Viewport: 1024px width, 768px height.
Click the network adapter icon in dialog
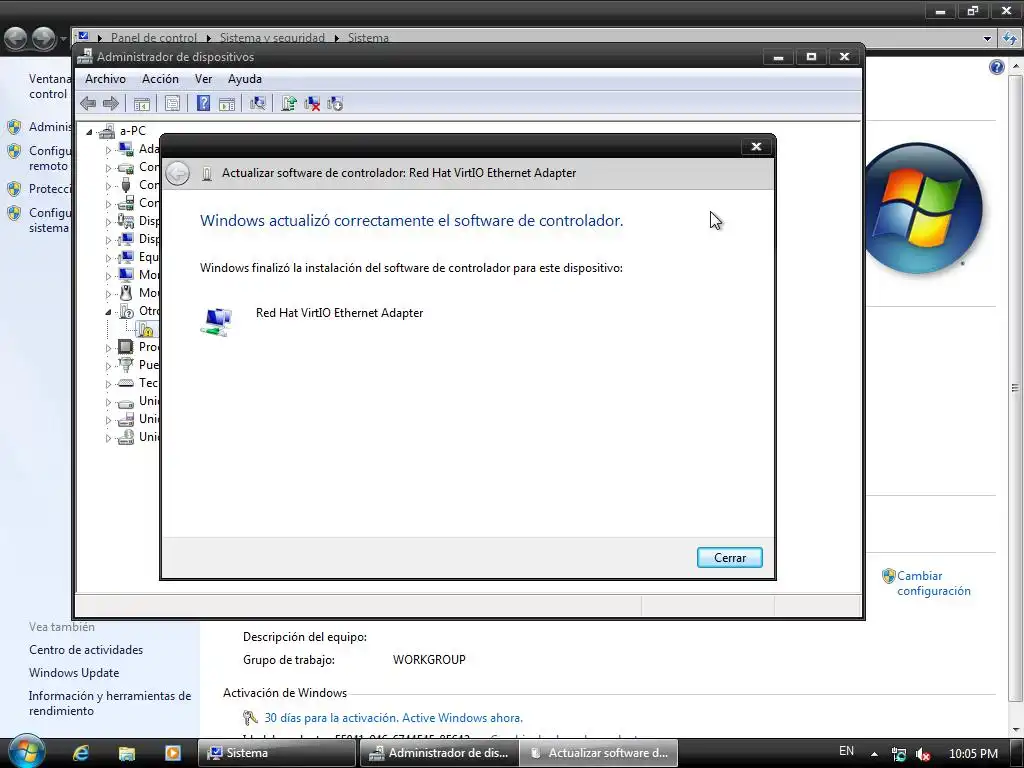coord(216,322)
